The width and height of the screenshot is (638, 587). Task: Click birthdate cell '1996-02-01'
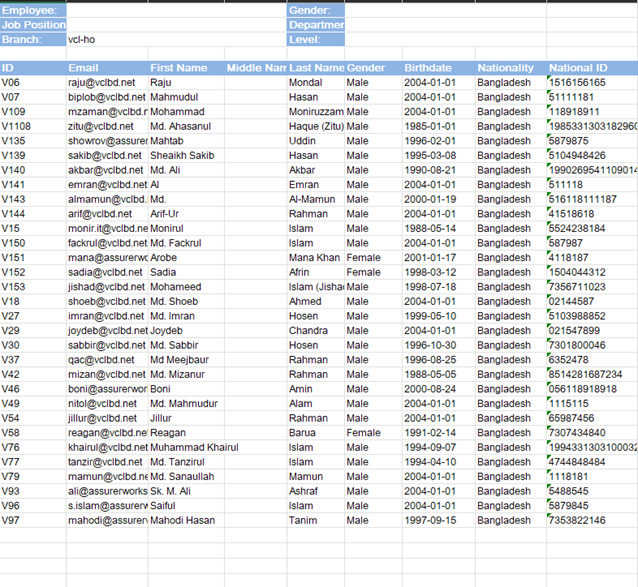click(x=439, y=141)
